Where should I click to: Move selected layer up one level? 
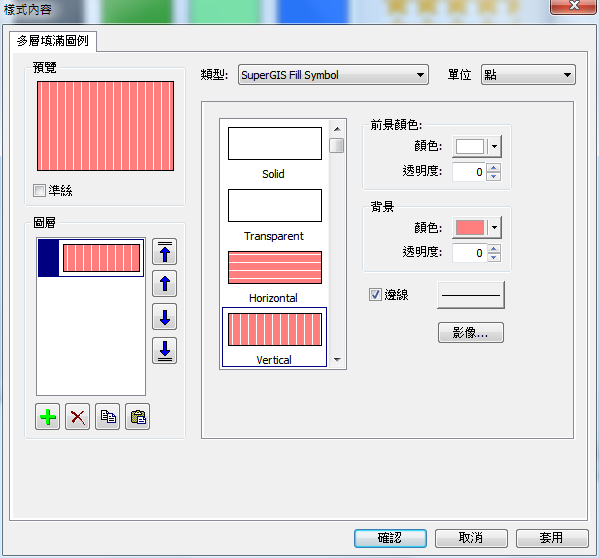tap(164, 284)
